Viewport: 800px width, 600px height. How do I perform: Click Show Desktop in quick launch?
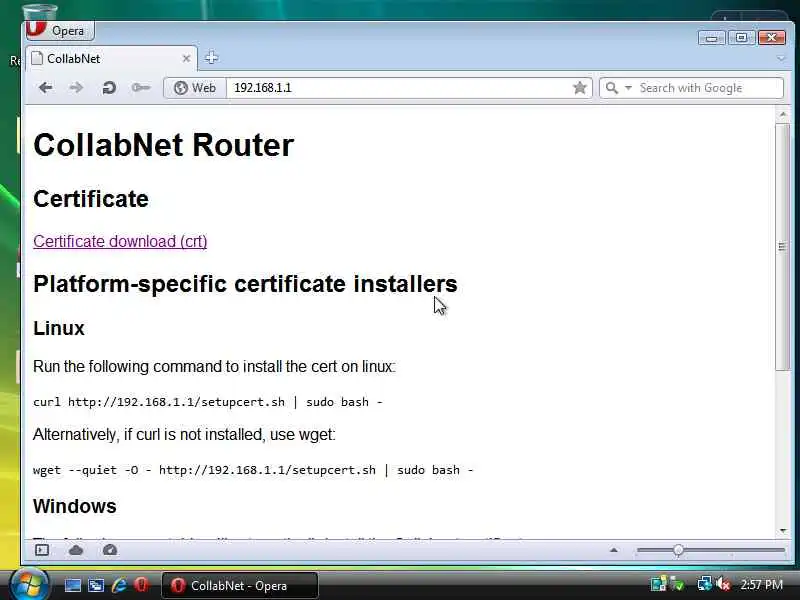[72, 585]
